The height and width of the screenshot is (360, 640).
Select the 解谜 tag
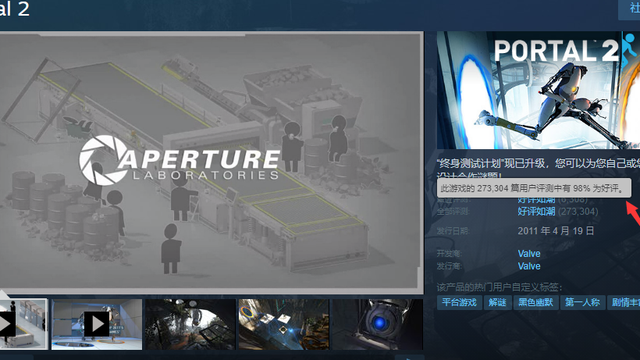(498, 302)
